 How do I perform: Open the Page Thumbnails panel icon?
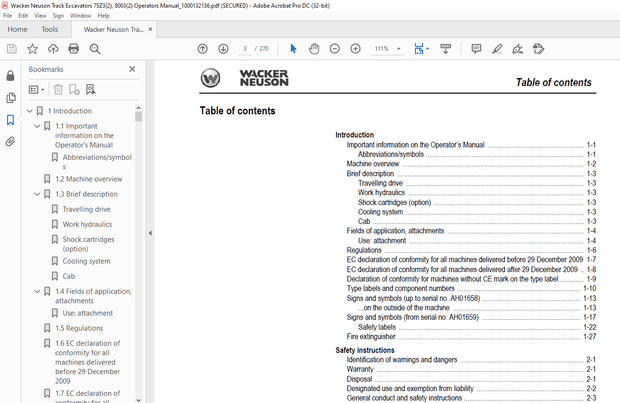pyautogui.click(x=11, y=98)
